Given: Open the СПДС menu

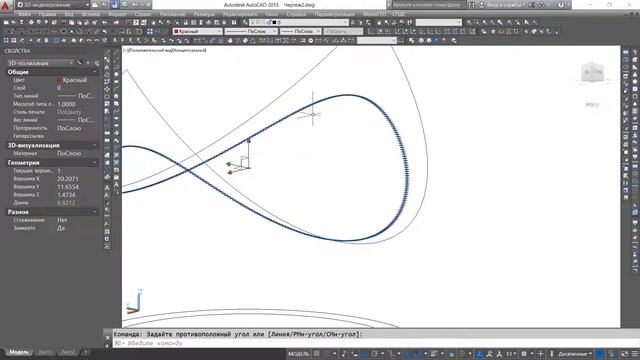Looking at the screenshot, I should pos(399,14).
